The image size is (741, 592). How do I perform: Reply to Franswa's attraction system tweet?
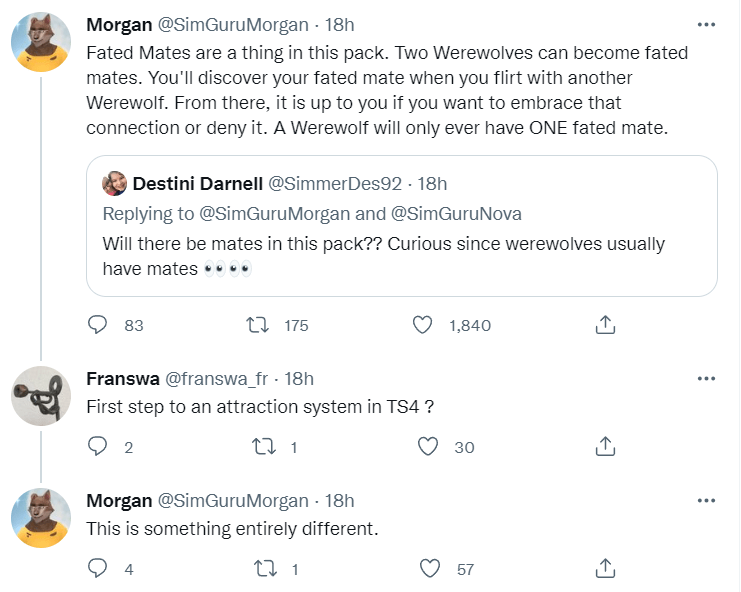[98, 447]
